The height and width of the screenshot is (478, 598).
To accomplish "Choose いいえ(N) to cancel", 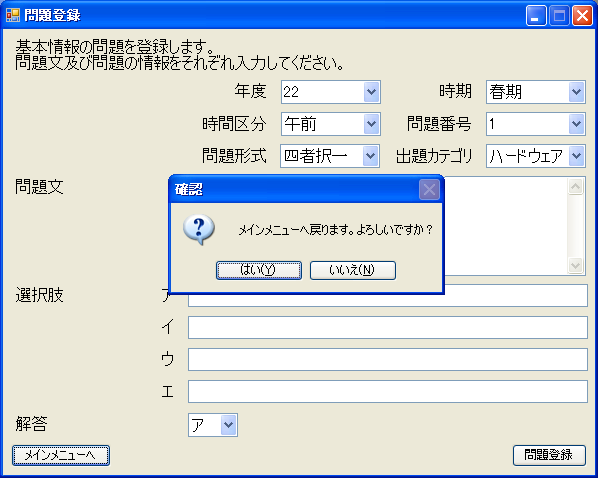I will coord(353,270).
